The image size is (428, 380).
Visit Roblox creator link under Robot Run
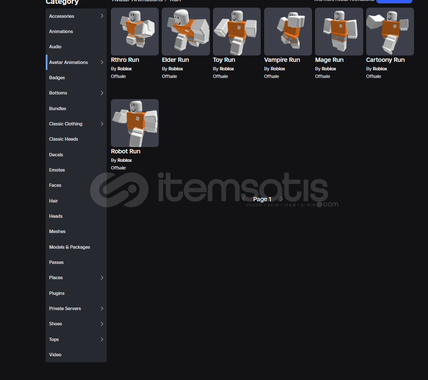click(124, 160)
